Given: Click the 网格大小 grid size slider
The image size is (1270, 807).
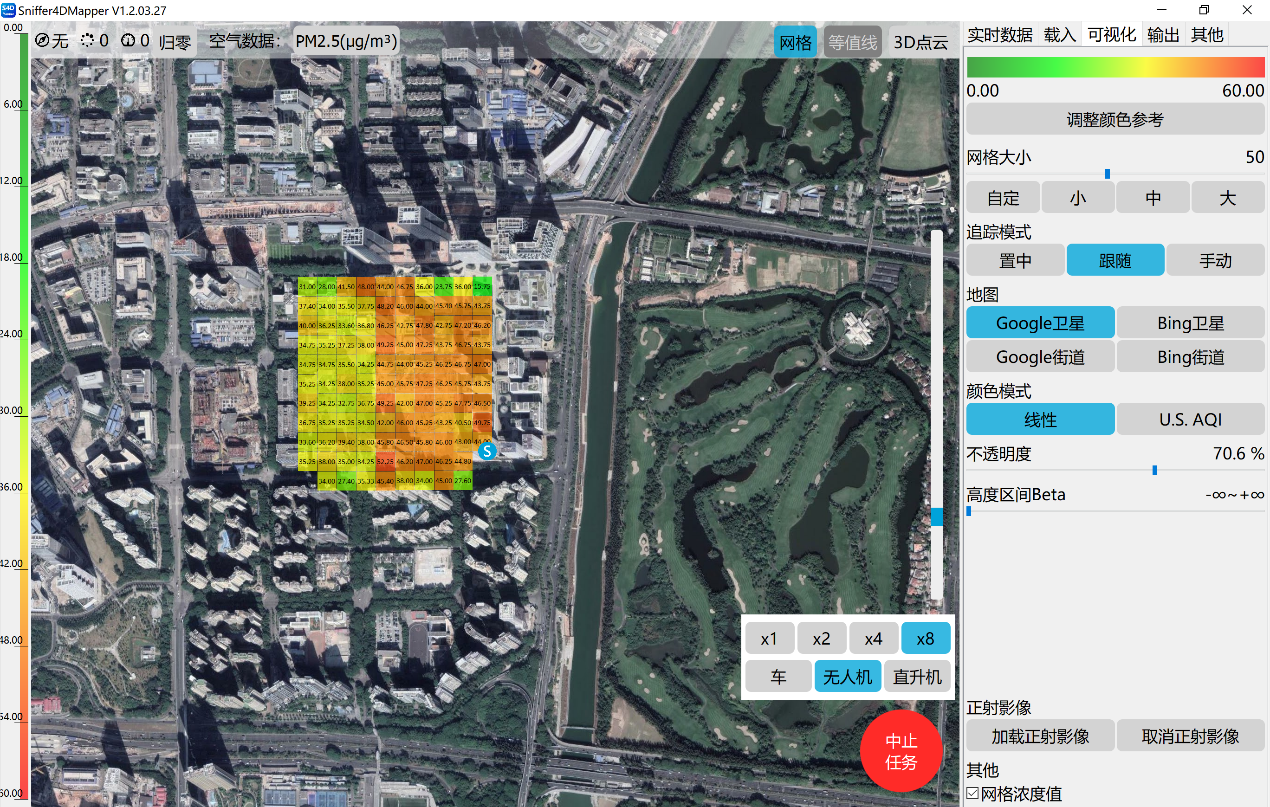Looking at the screenshot, I should [1107, 174].
